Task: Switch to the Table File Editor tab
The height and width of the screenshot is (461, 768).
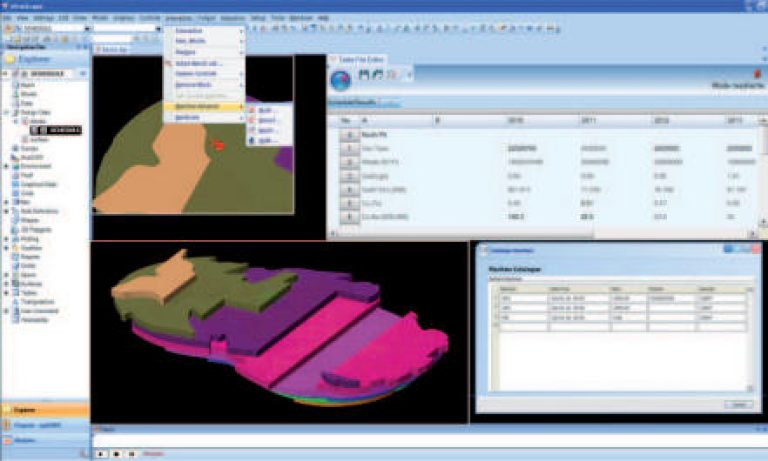Action: pyautogui.click(x=363, y=60)
